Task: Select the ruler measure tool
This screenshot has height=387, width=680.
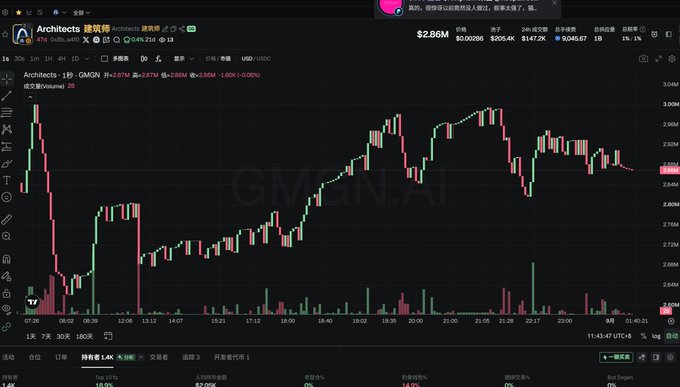Action: [x=7, y=220]
